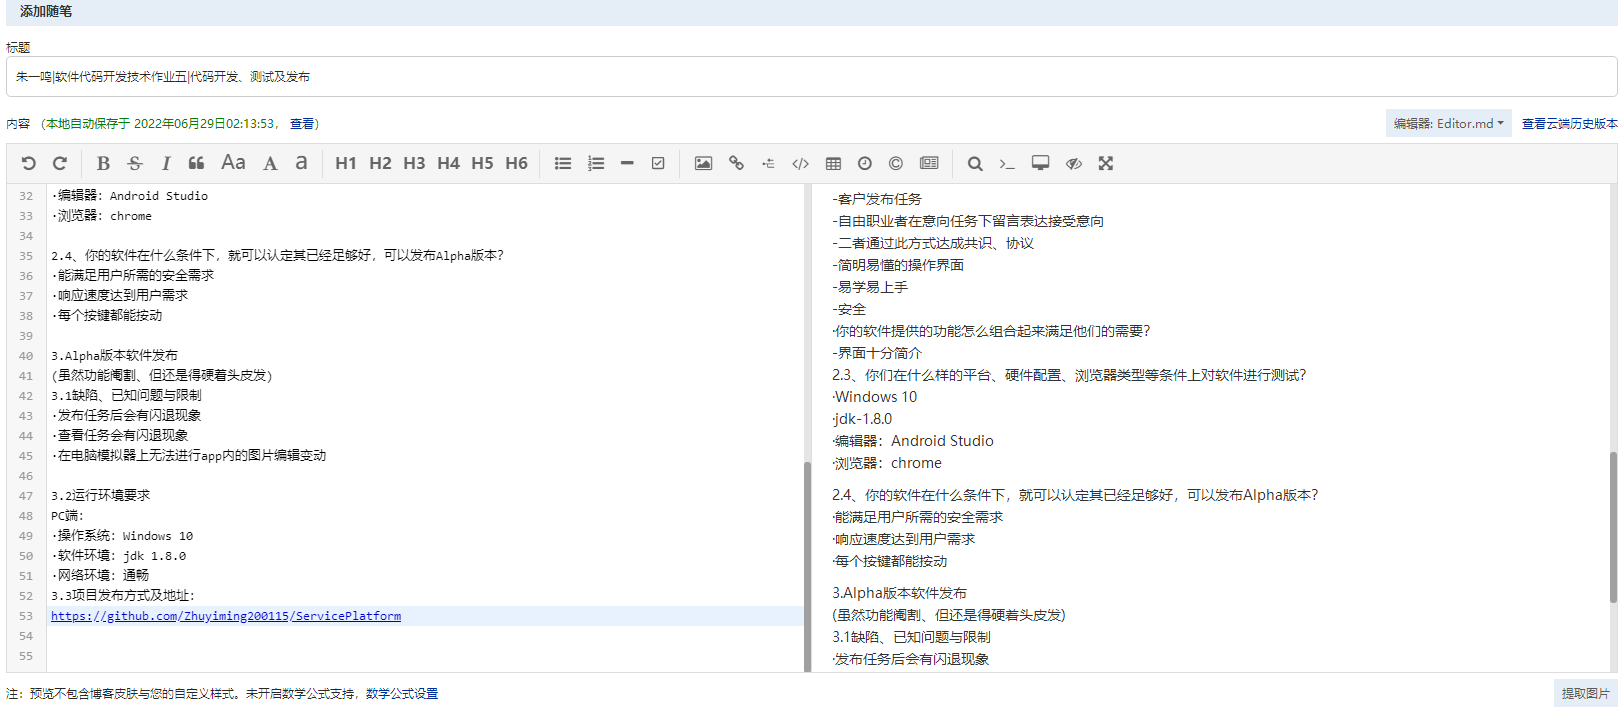Click the redo icon in editor toolbar

[60, 163]
